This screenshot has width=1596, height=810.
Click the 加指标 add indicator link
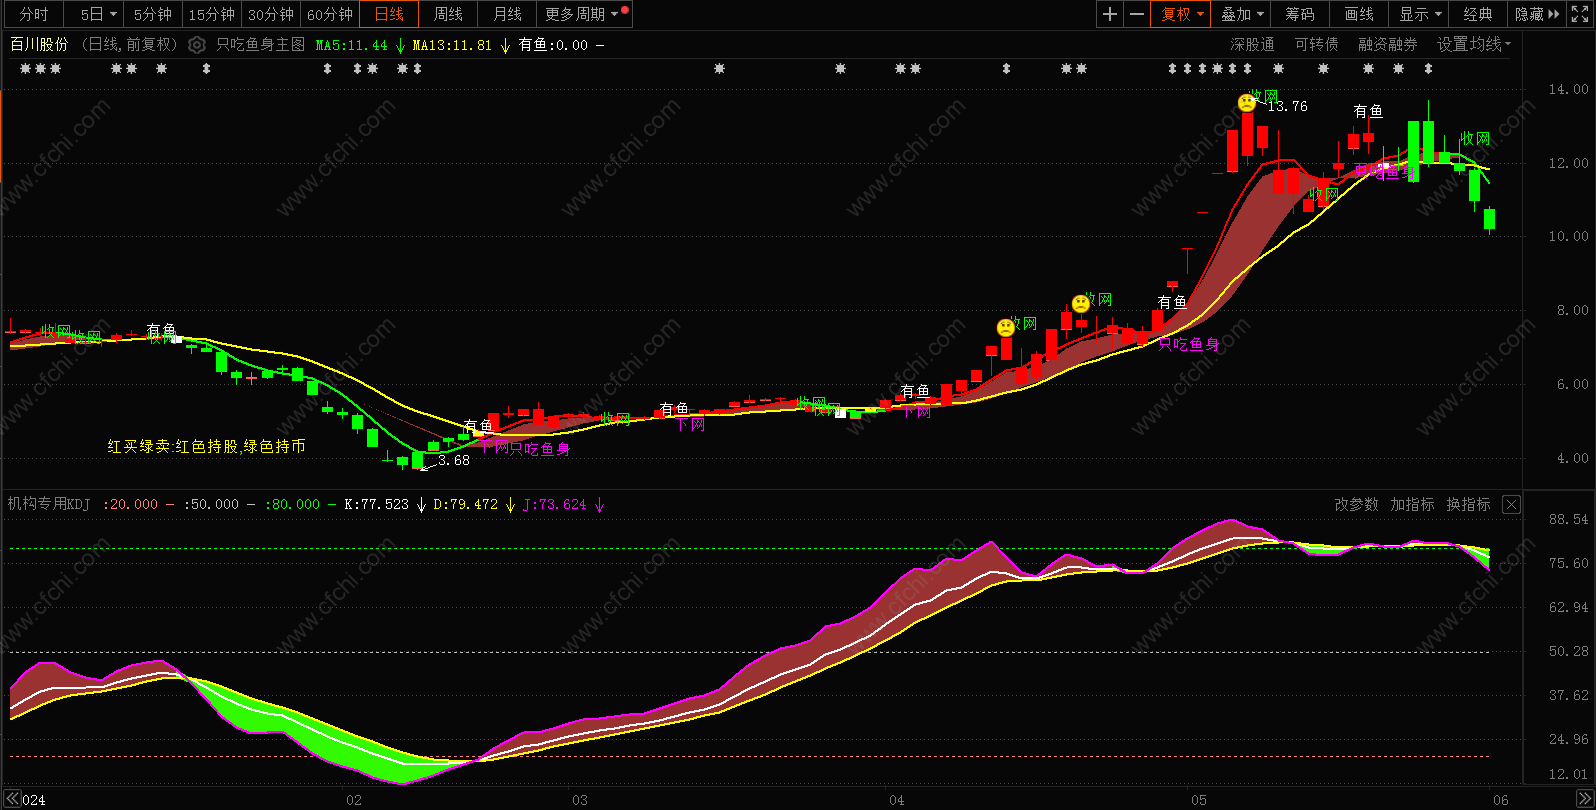click(1412, 504)
